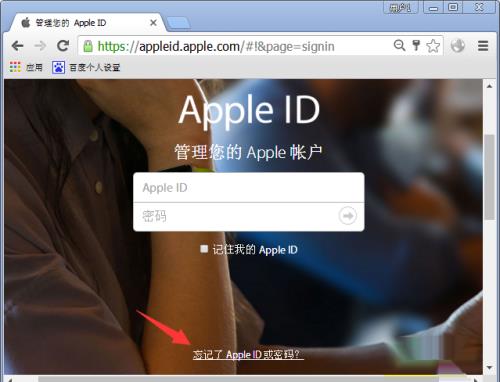Close the Chrome window
500x382 pixels.
[479, 7]
